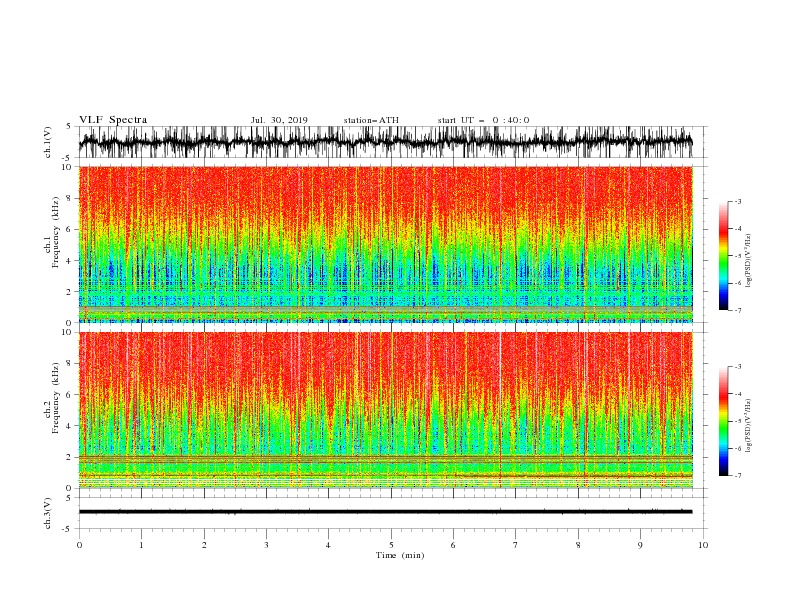Click inside the ch.1 spectrogram panel
This screenshot has width=792, height=612.
385,244
